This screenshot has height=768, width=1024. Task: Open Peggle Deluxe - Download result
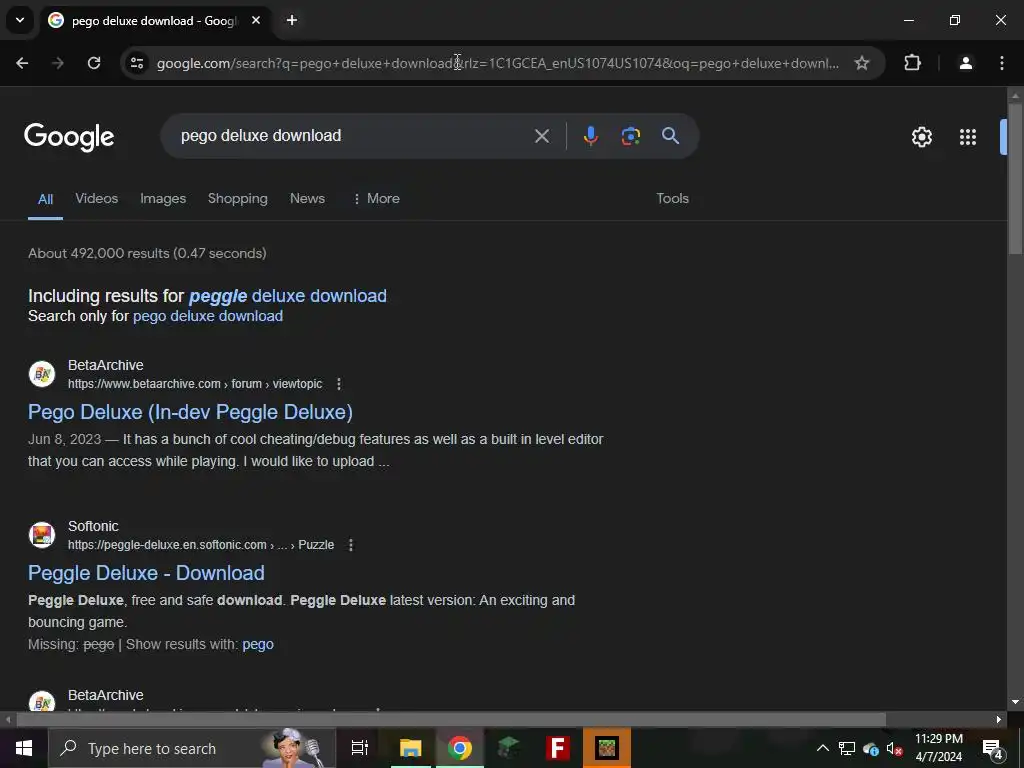(146, 573)
